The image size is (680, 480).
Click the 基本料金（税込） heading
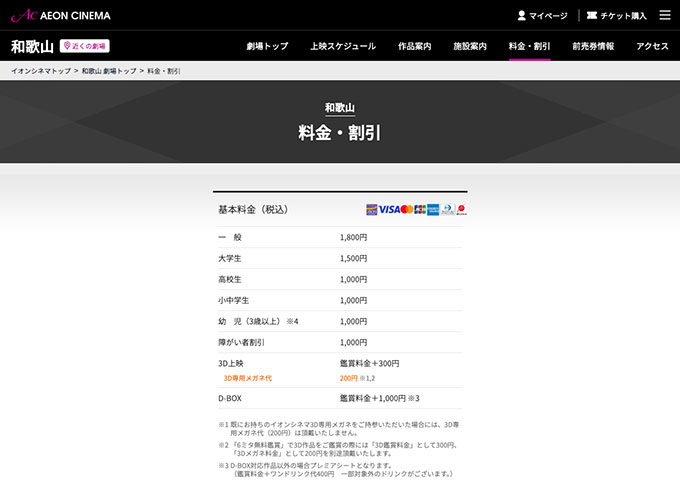[253, 209]
